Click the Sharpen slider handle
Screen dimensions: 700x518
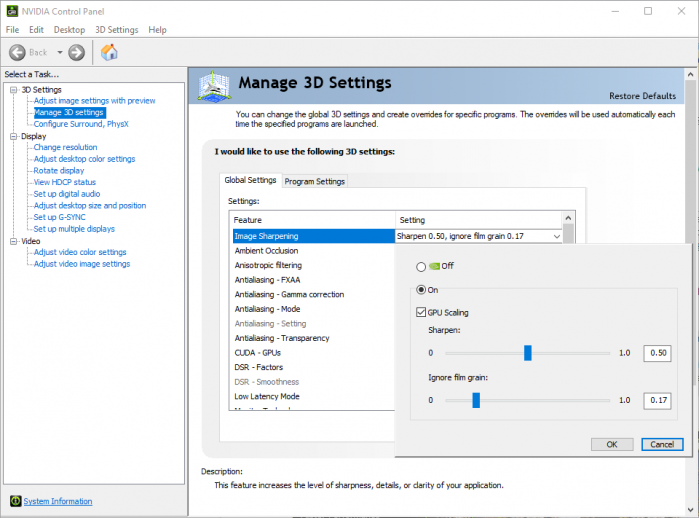527,353
